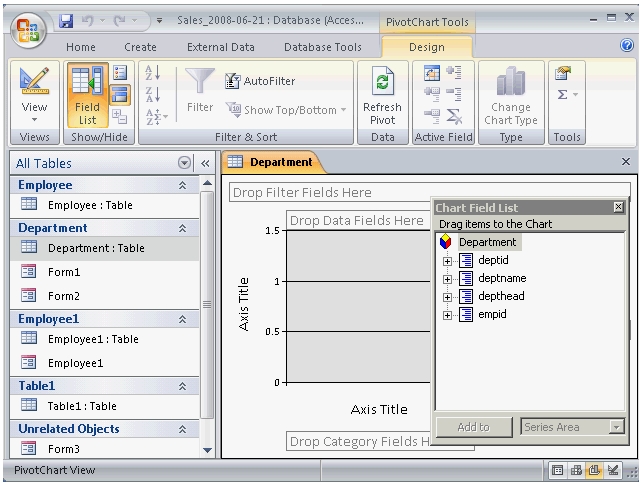Open the Series Area combo box

572,427
